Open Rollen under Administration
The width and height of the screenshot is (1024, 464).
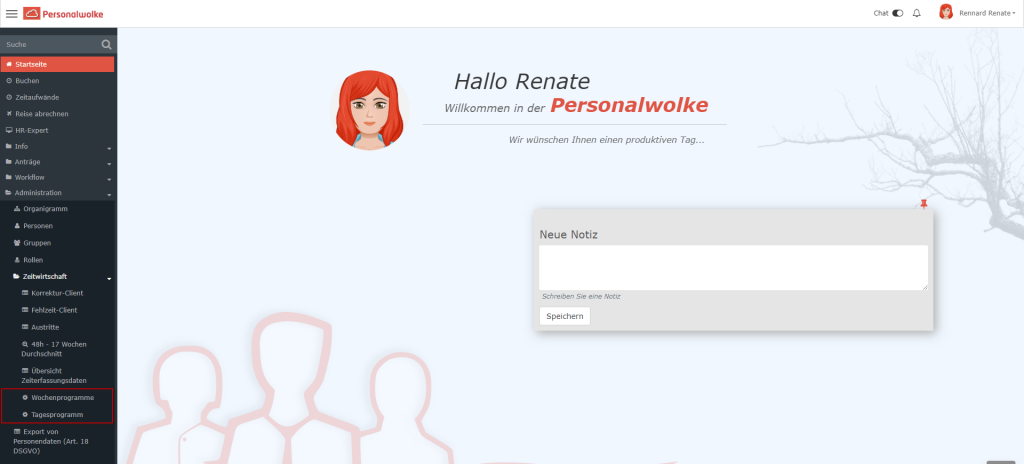coord(33,259)
